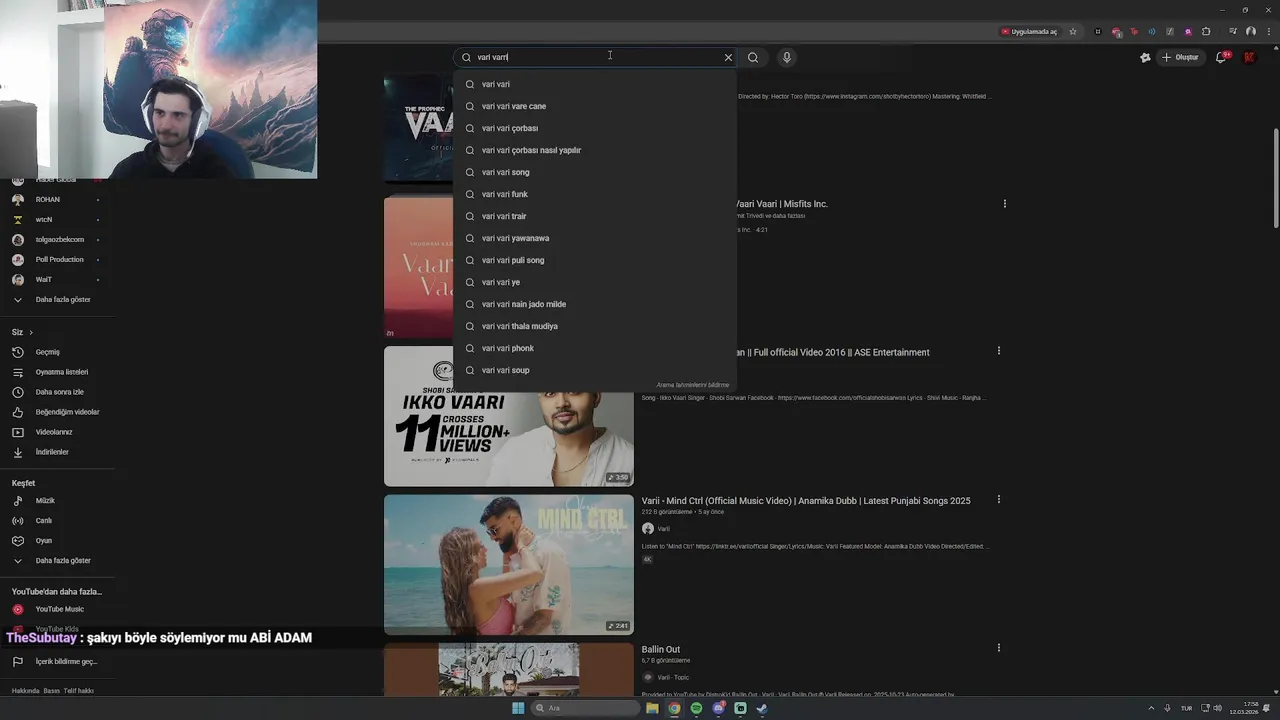This screenshot has height=720, width=1280.
Task: Click the magnifier search button beside the search box
Action: coord(753,57)
